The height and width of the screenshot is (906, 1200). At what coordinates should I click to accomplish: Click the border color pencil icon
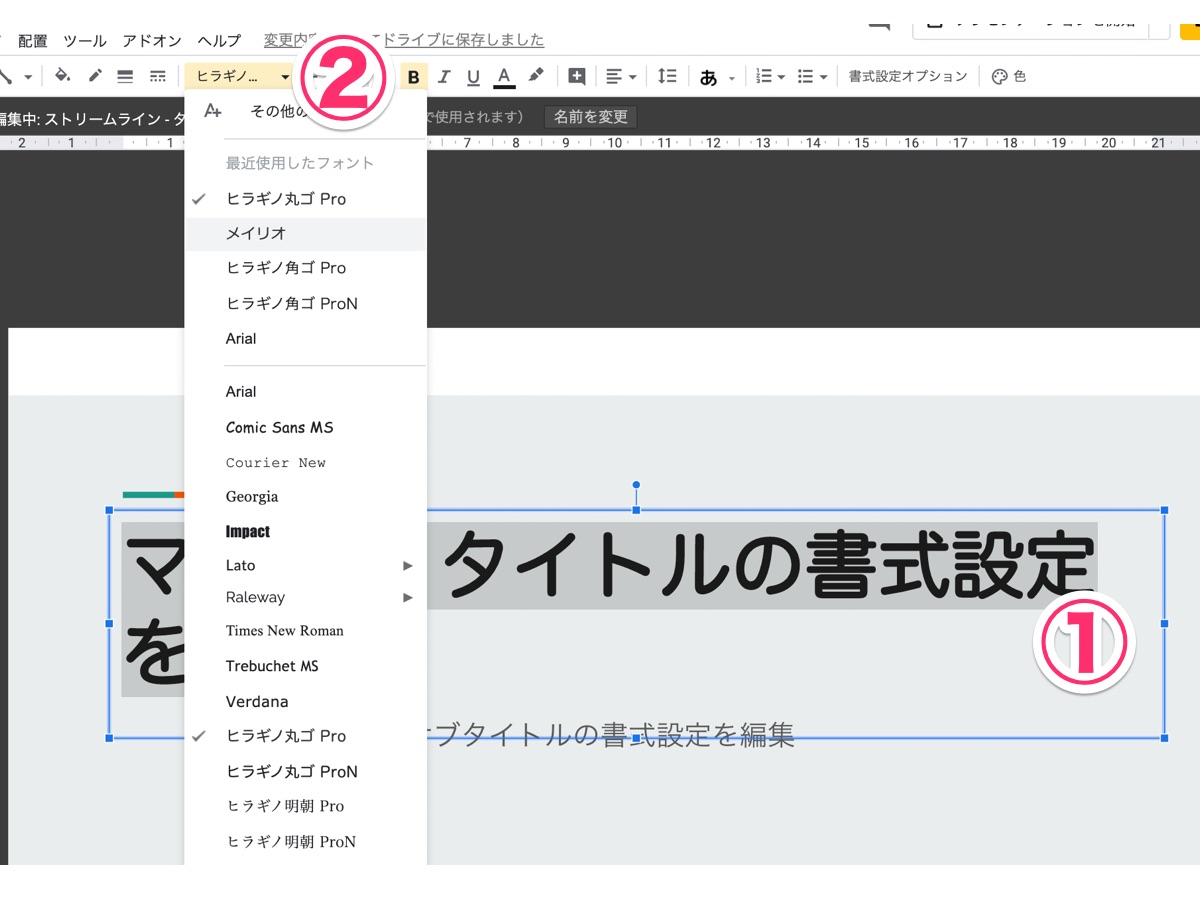(x=95, y=76)
